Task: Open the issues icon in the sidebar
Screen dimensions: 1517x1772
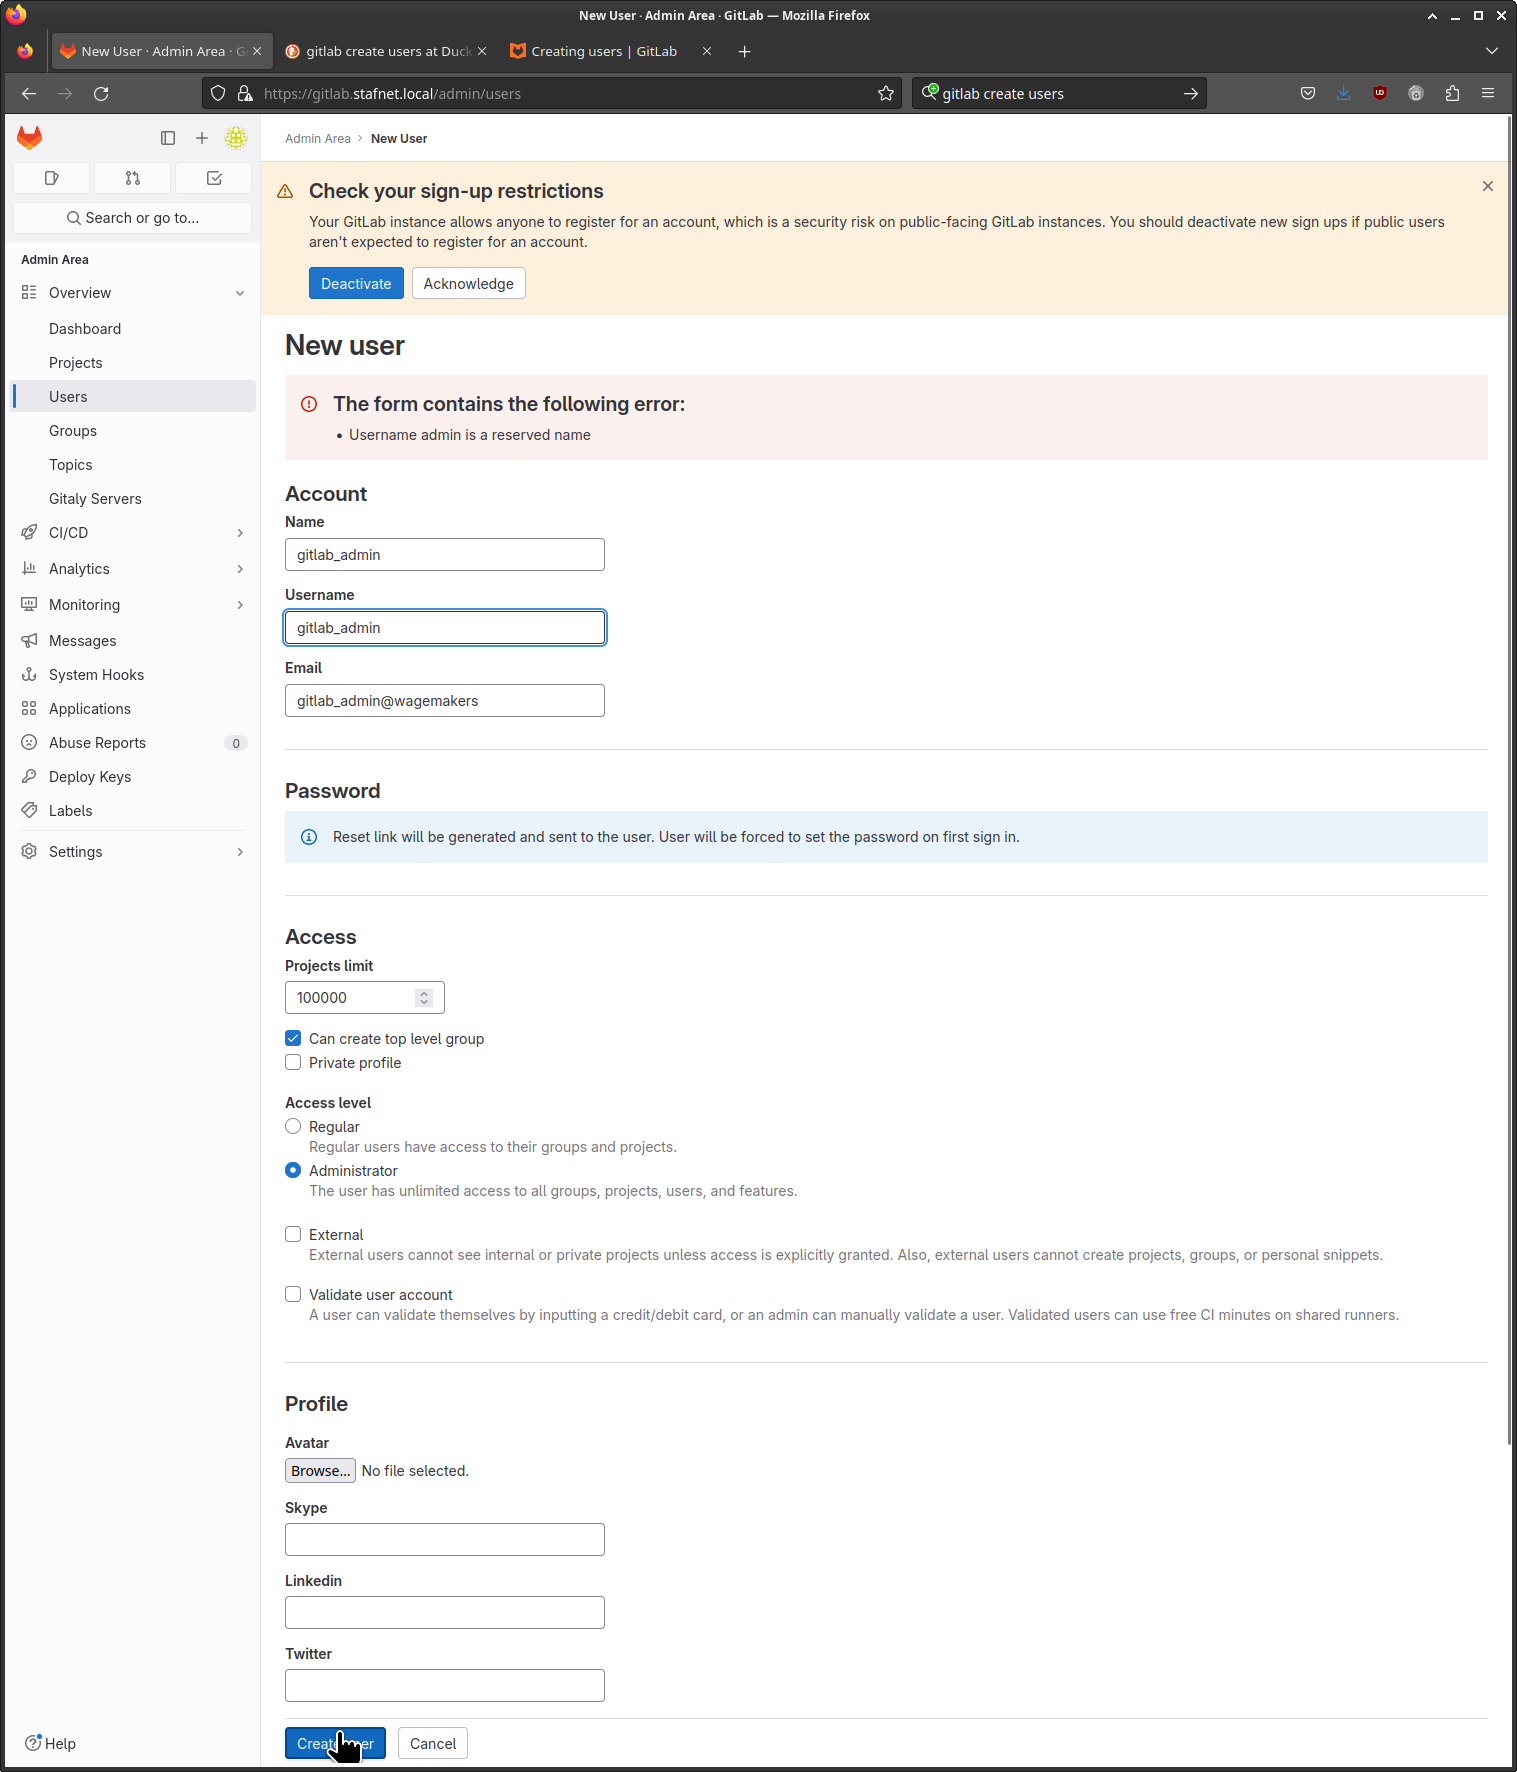Action: 52,178
